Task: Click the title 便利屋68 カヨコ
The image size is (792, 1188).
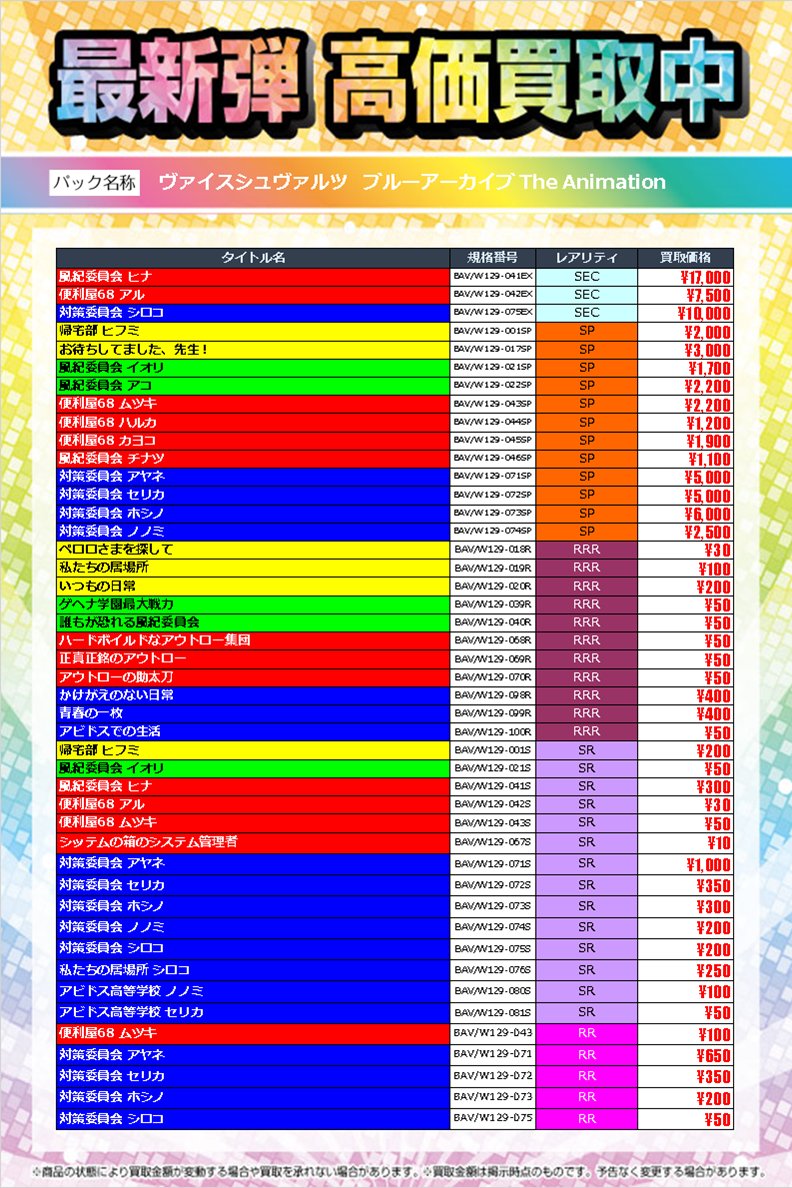Action: 108,440
